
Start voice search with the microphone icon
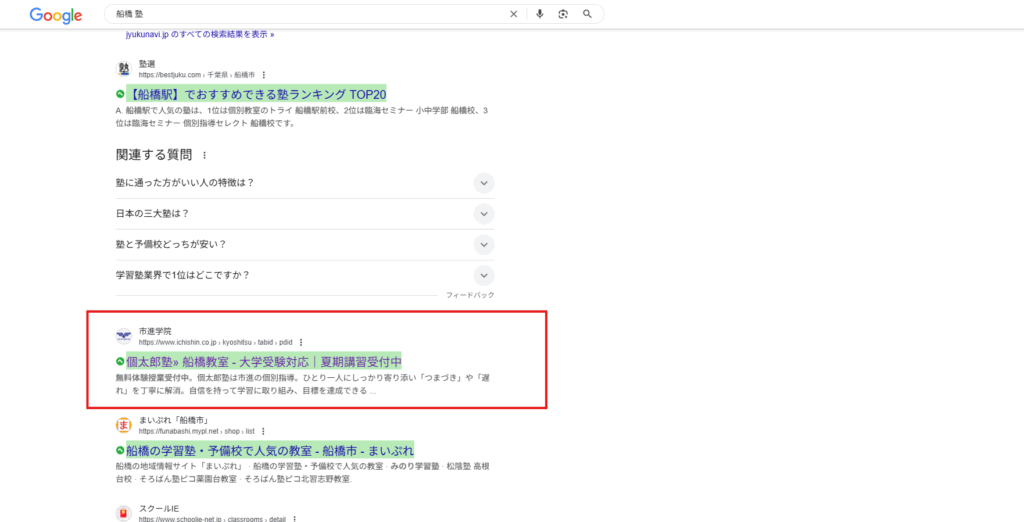[x=540, y=14]
